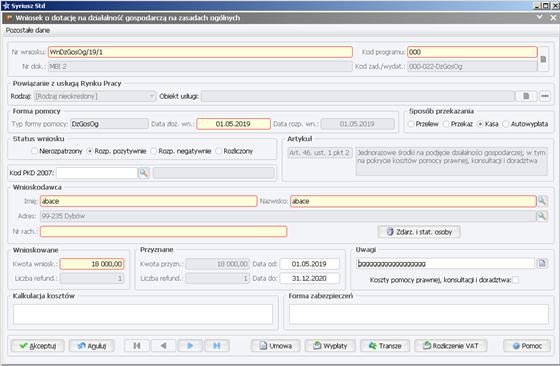Image resolution: width=560 pixels, height=366 pixels.
Task: Click the Data od date field
Action: click(x=309, y=264)
